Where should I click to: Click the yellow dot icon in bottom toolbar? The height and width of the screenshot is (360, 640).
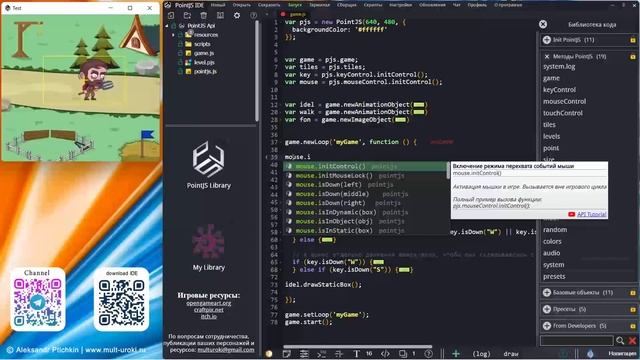point(269,354)
